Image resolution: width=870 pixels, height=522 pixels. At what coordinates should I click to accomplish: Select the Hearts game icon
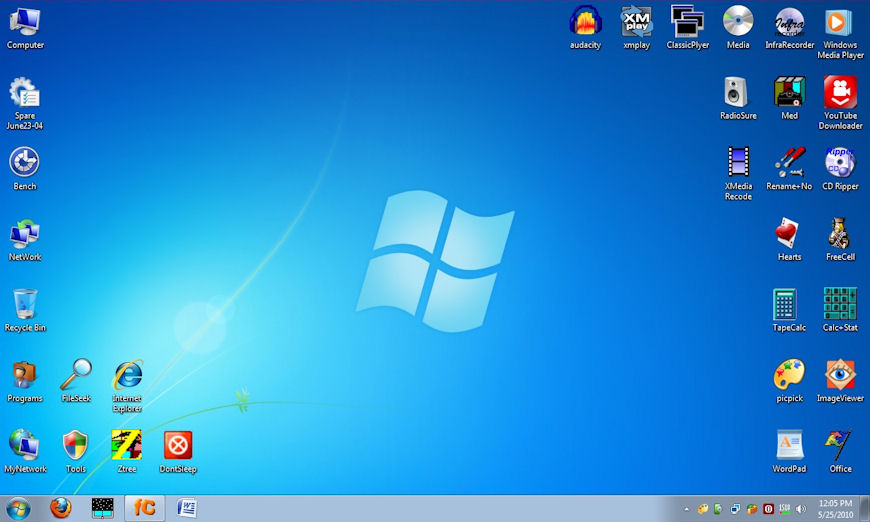tap(790, 240)
